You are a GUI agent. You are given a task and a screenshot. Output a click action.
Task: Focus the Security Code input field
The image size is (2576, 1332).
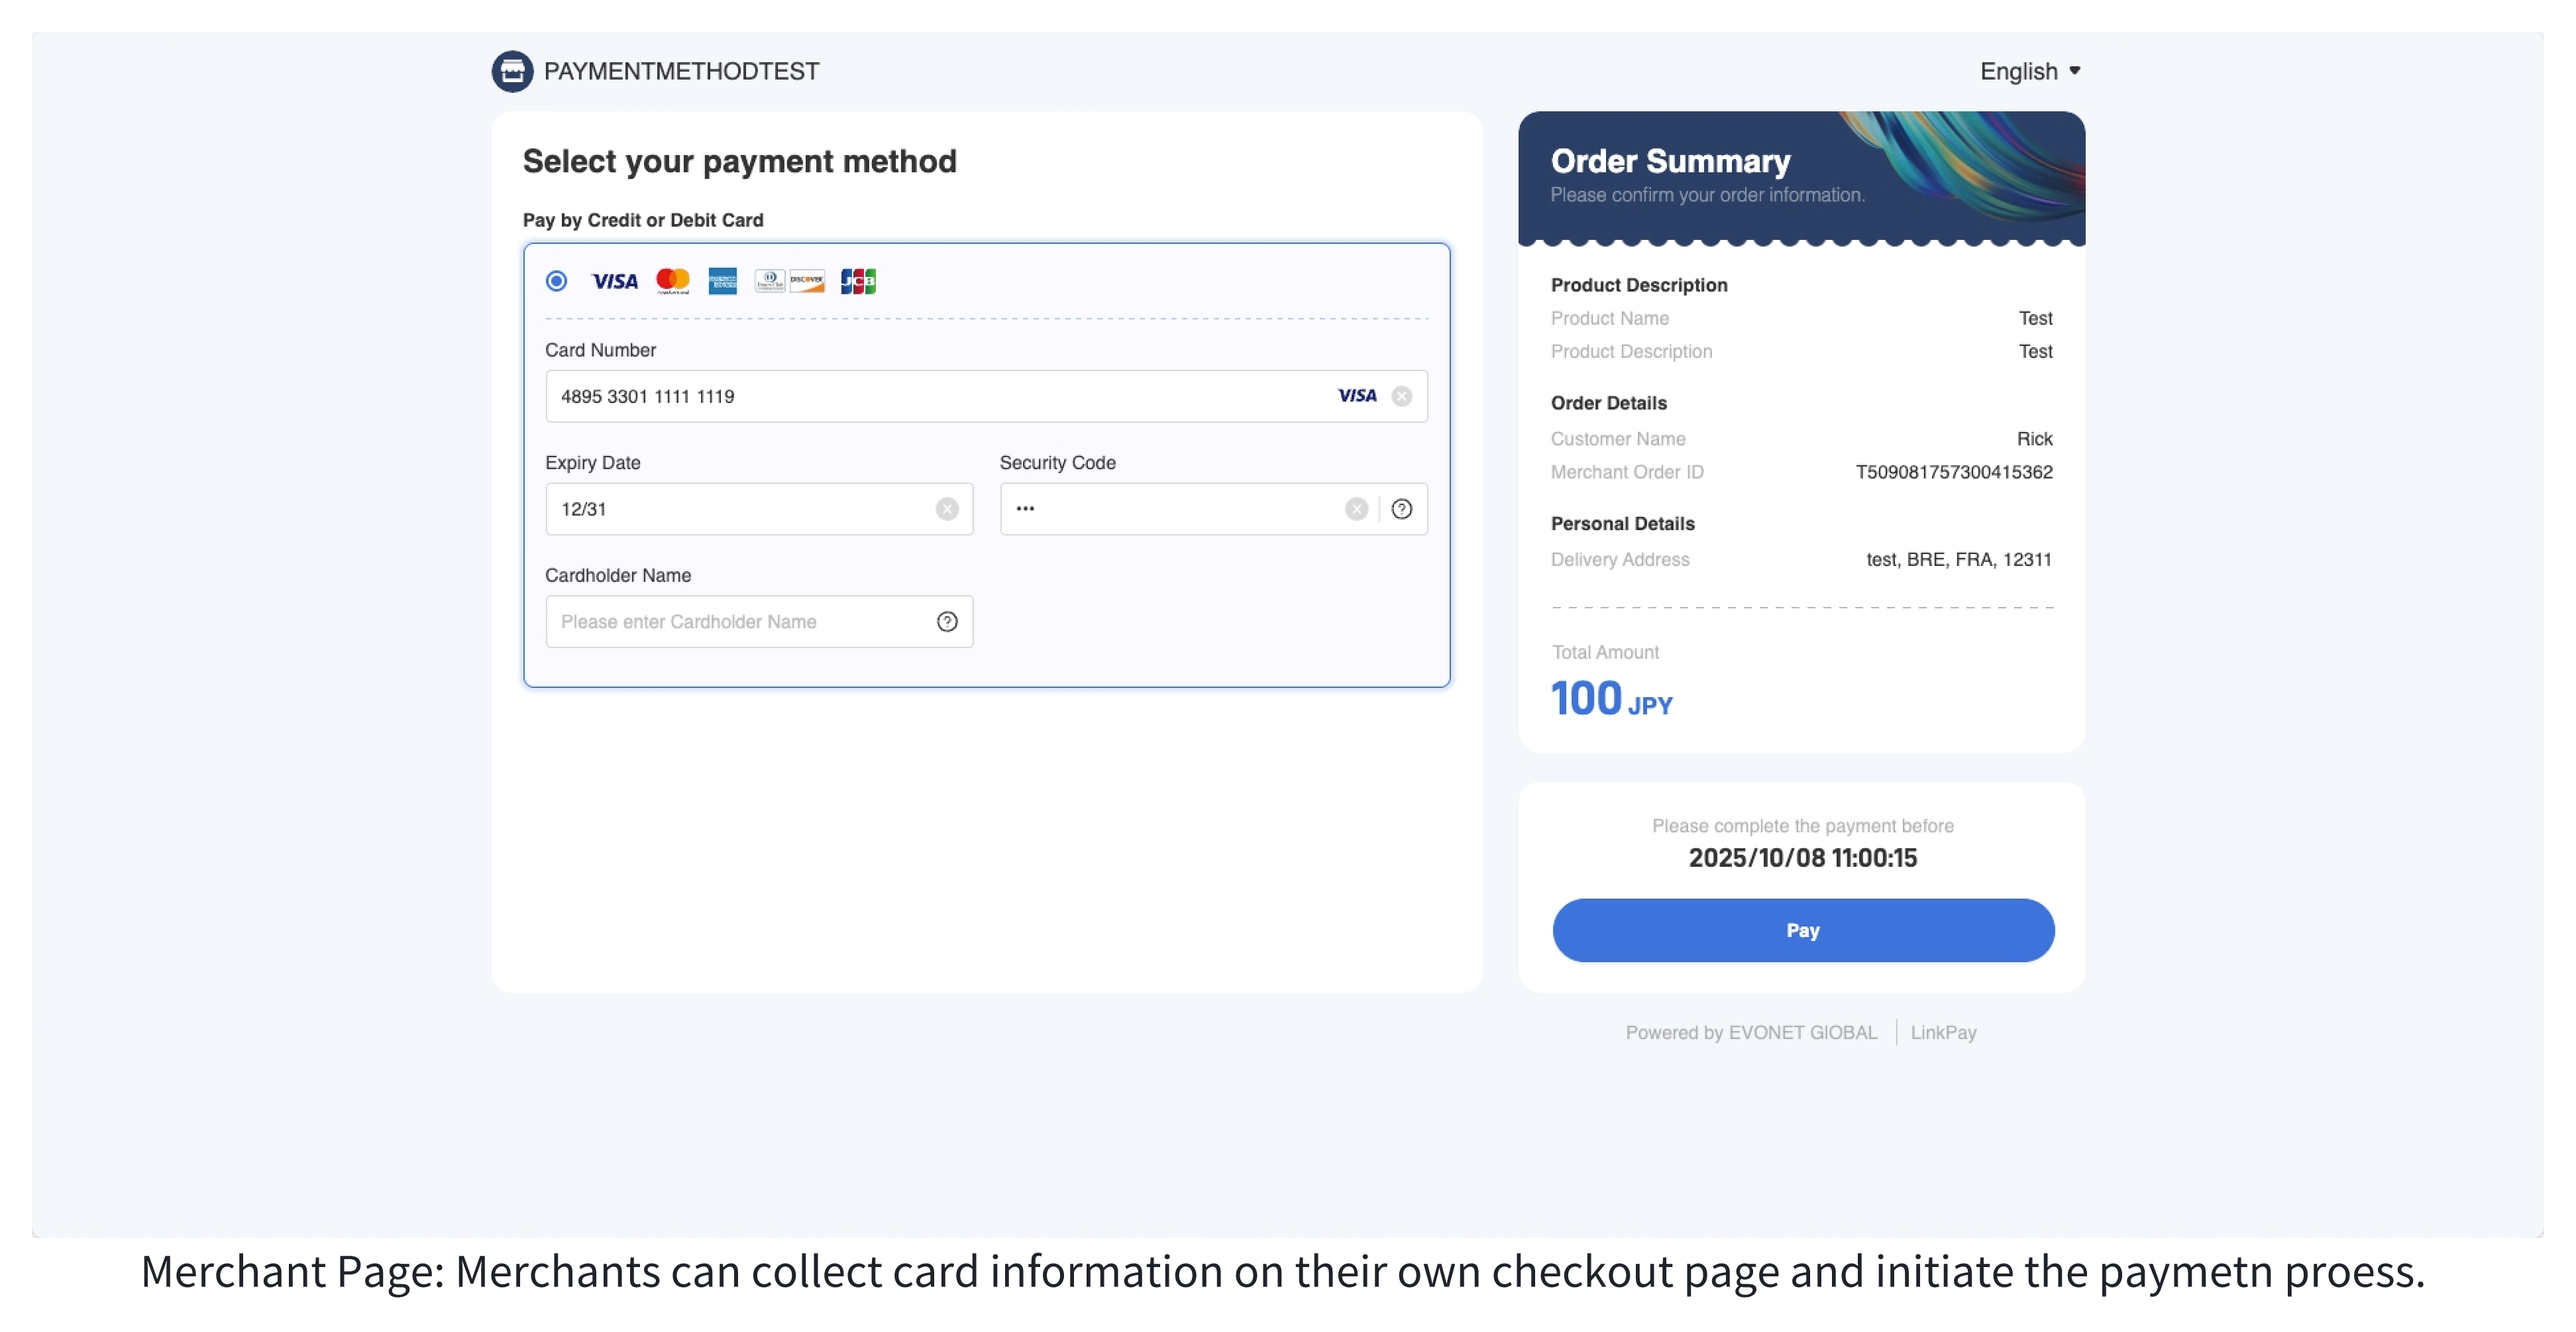pyautogui.click(x=1213, y=509)
